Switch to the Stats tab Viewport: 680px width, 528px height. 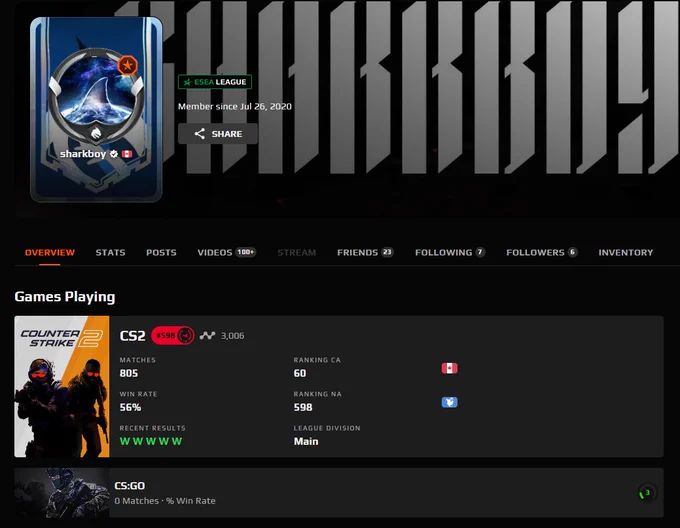point(110,252)
